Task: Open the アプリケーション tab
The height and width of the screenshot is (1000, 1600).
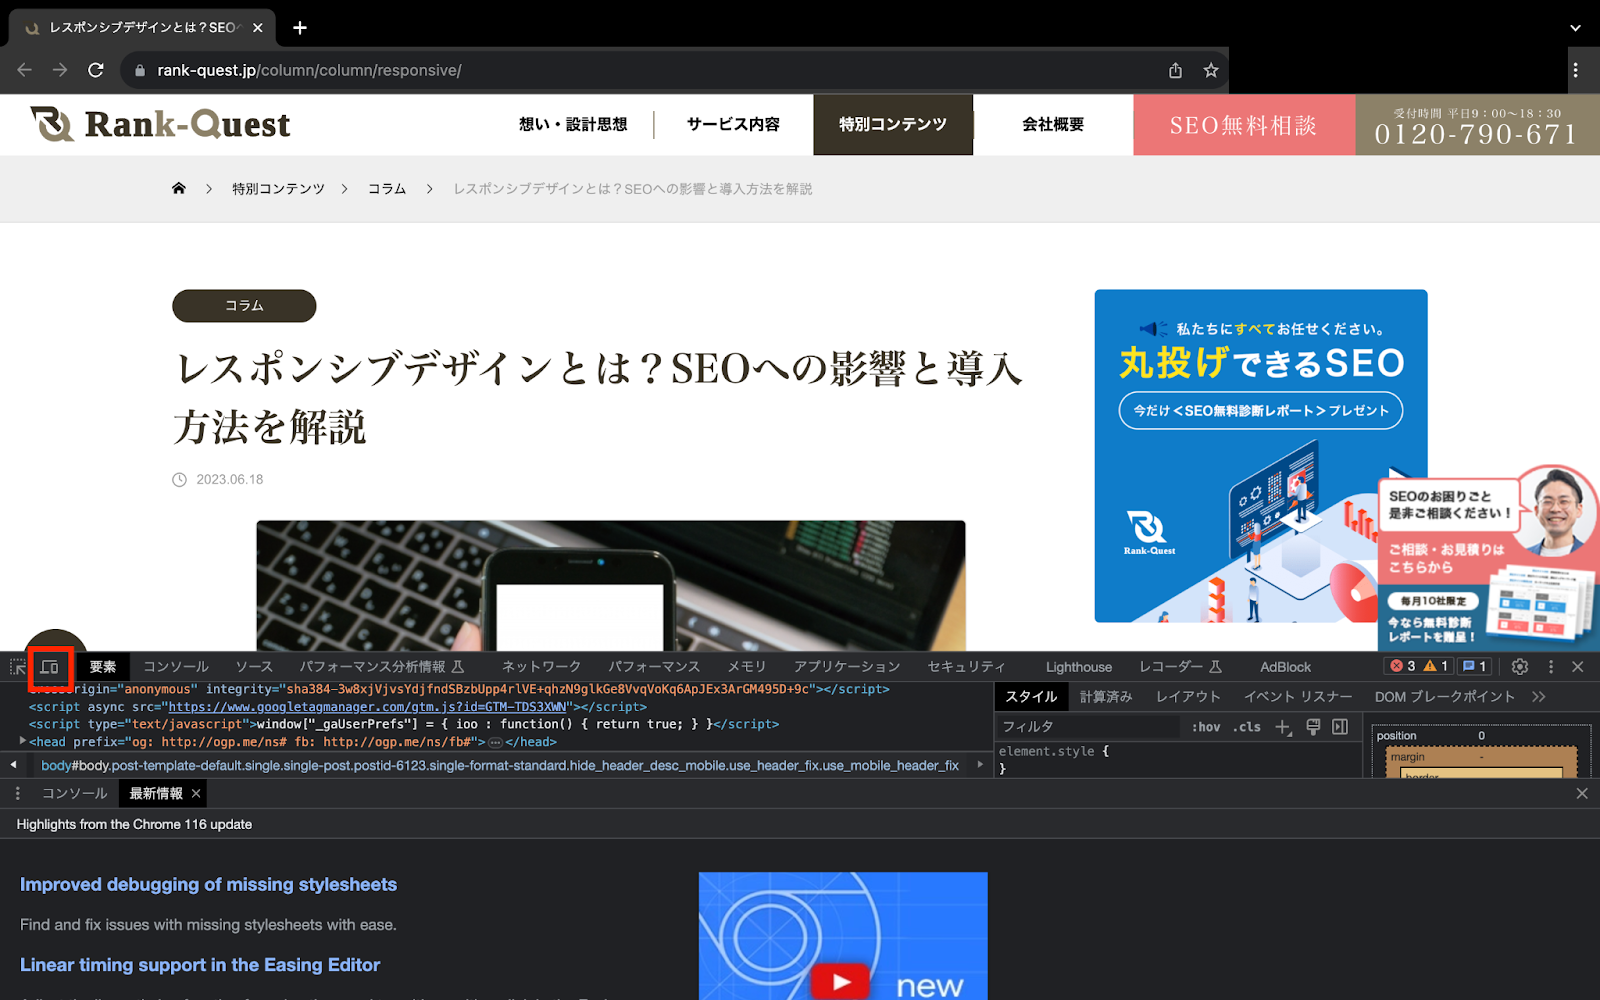Action: (847, 667)
